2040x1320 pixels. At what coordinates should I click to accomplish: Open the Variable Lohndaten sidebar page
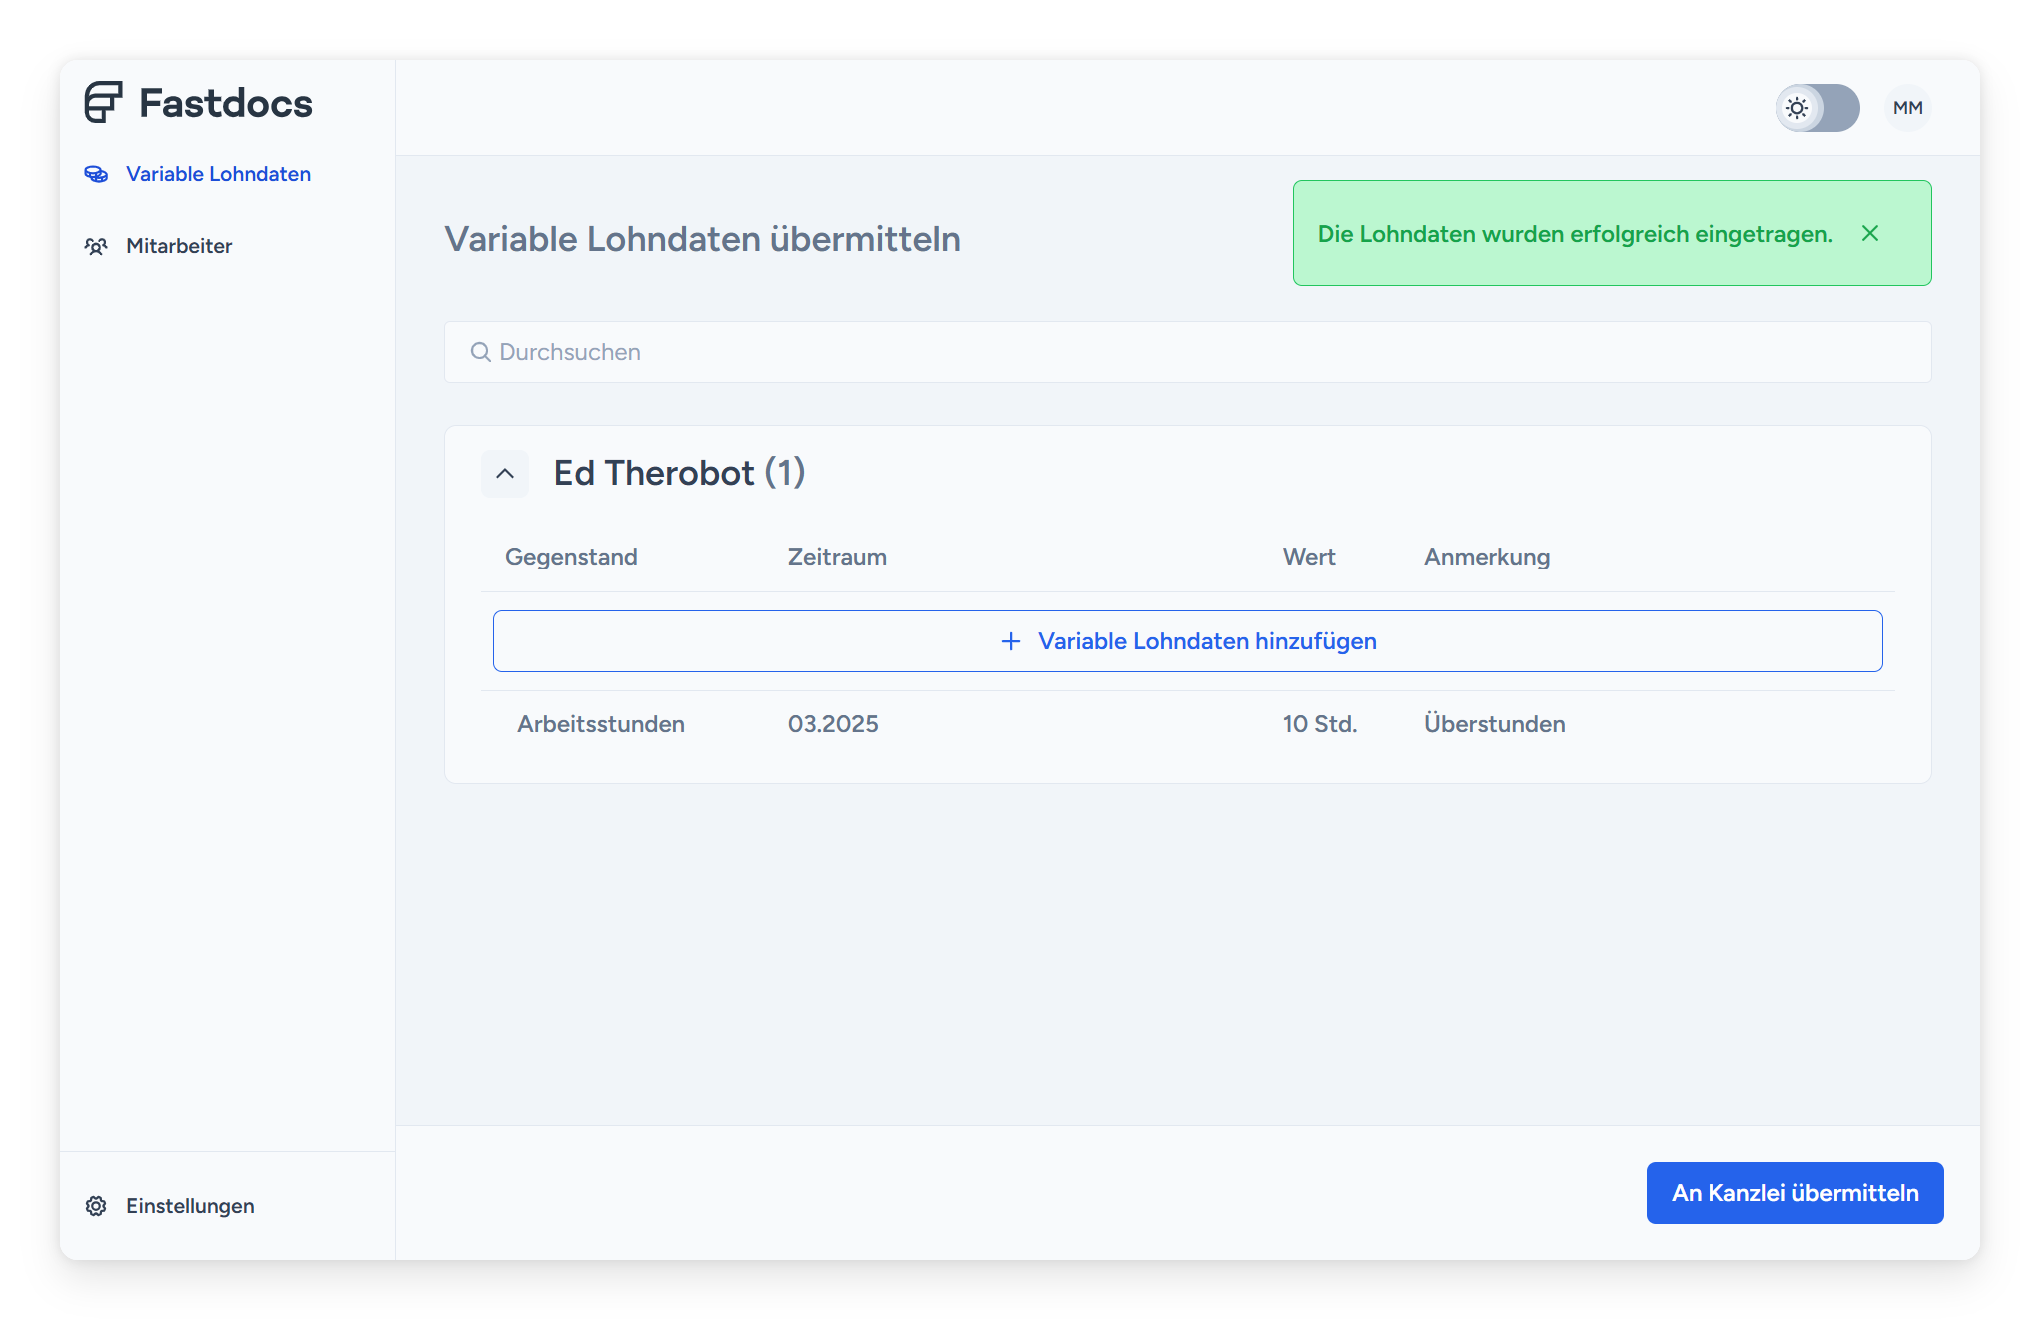pyautogui.click(x=218, y=174)
